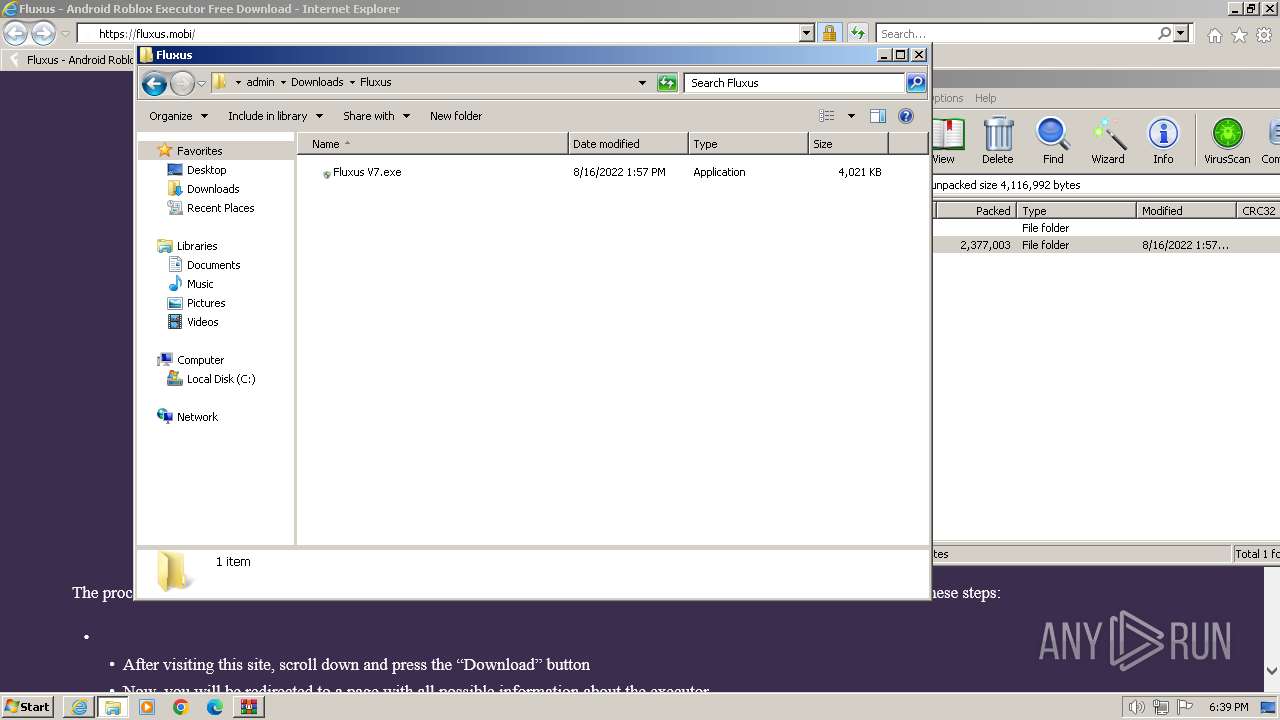Viewport: 1280px width, 720px height.
Task: Sort files by Size column
Action: coord(848,144)
